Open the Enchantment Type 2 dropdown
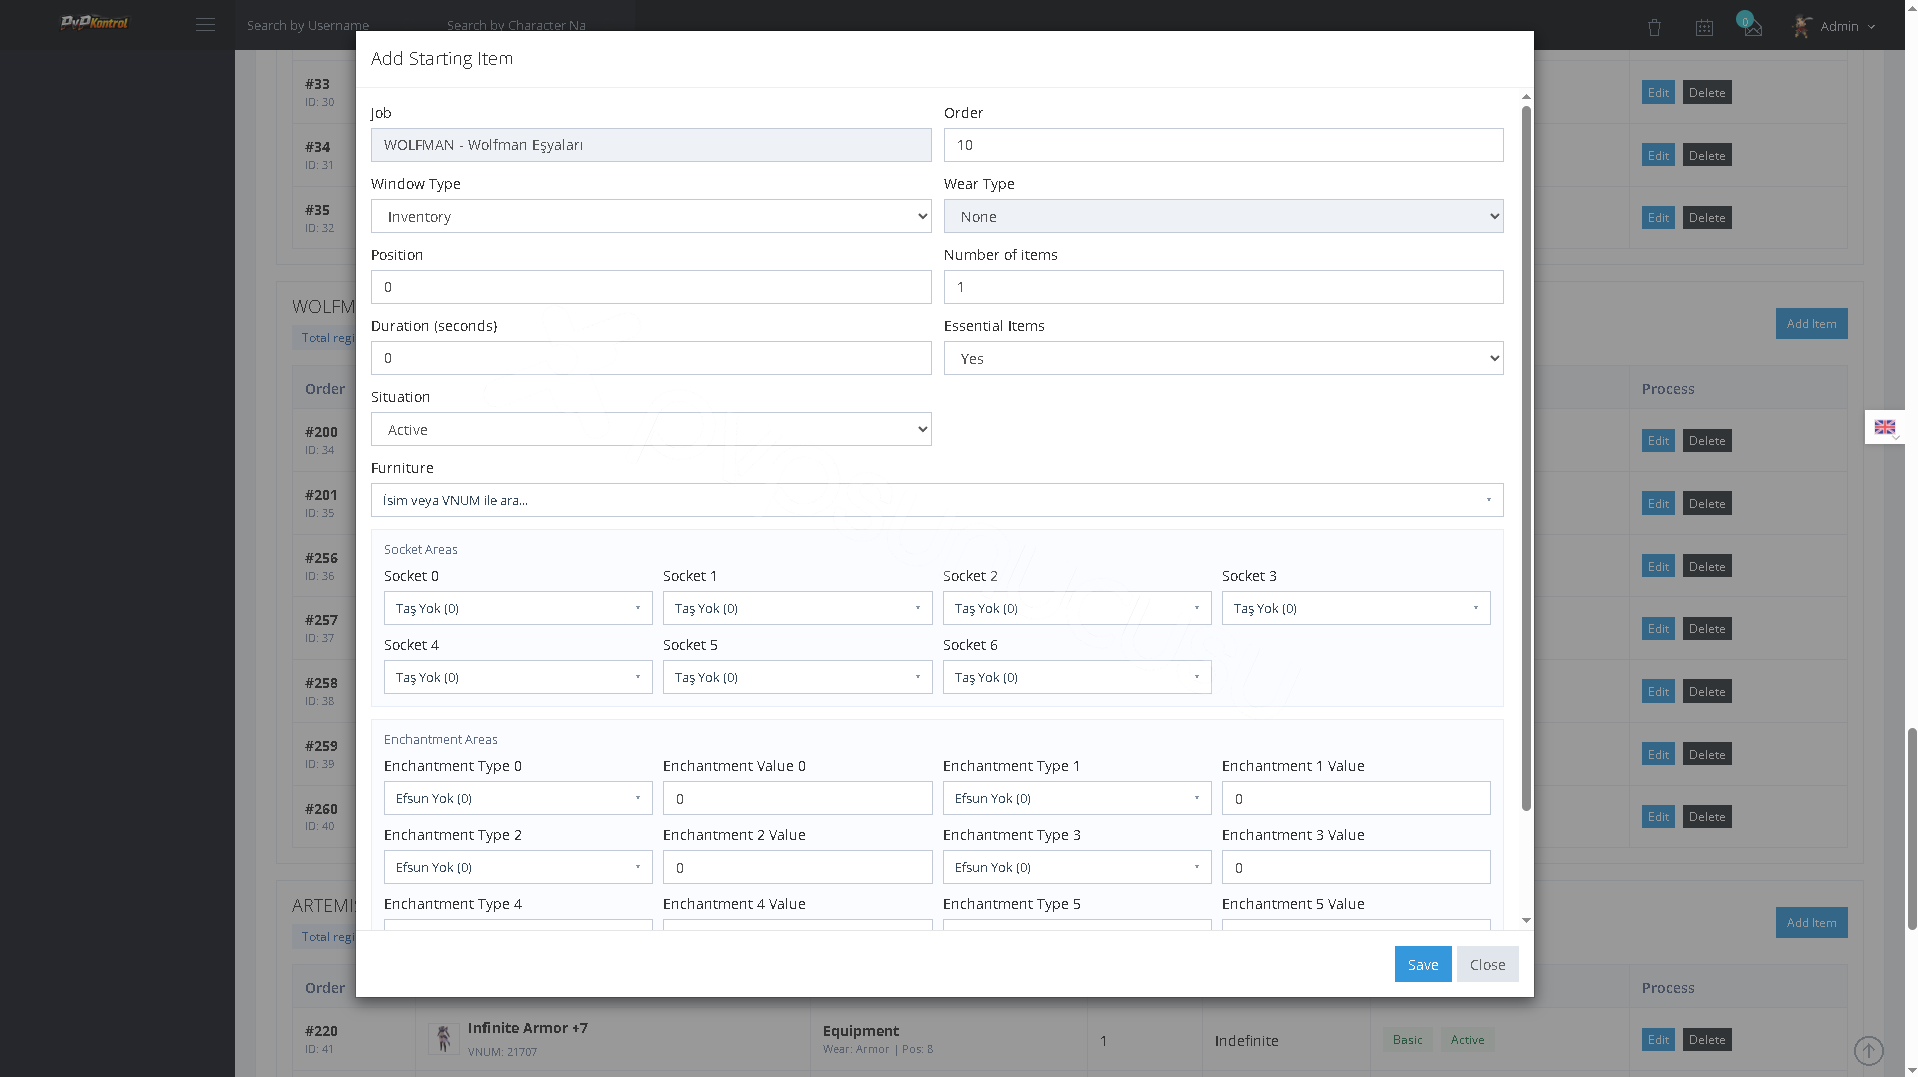This screenshot has height=1077, width=1918. coord(518,868)
